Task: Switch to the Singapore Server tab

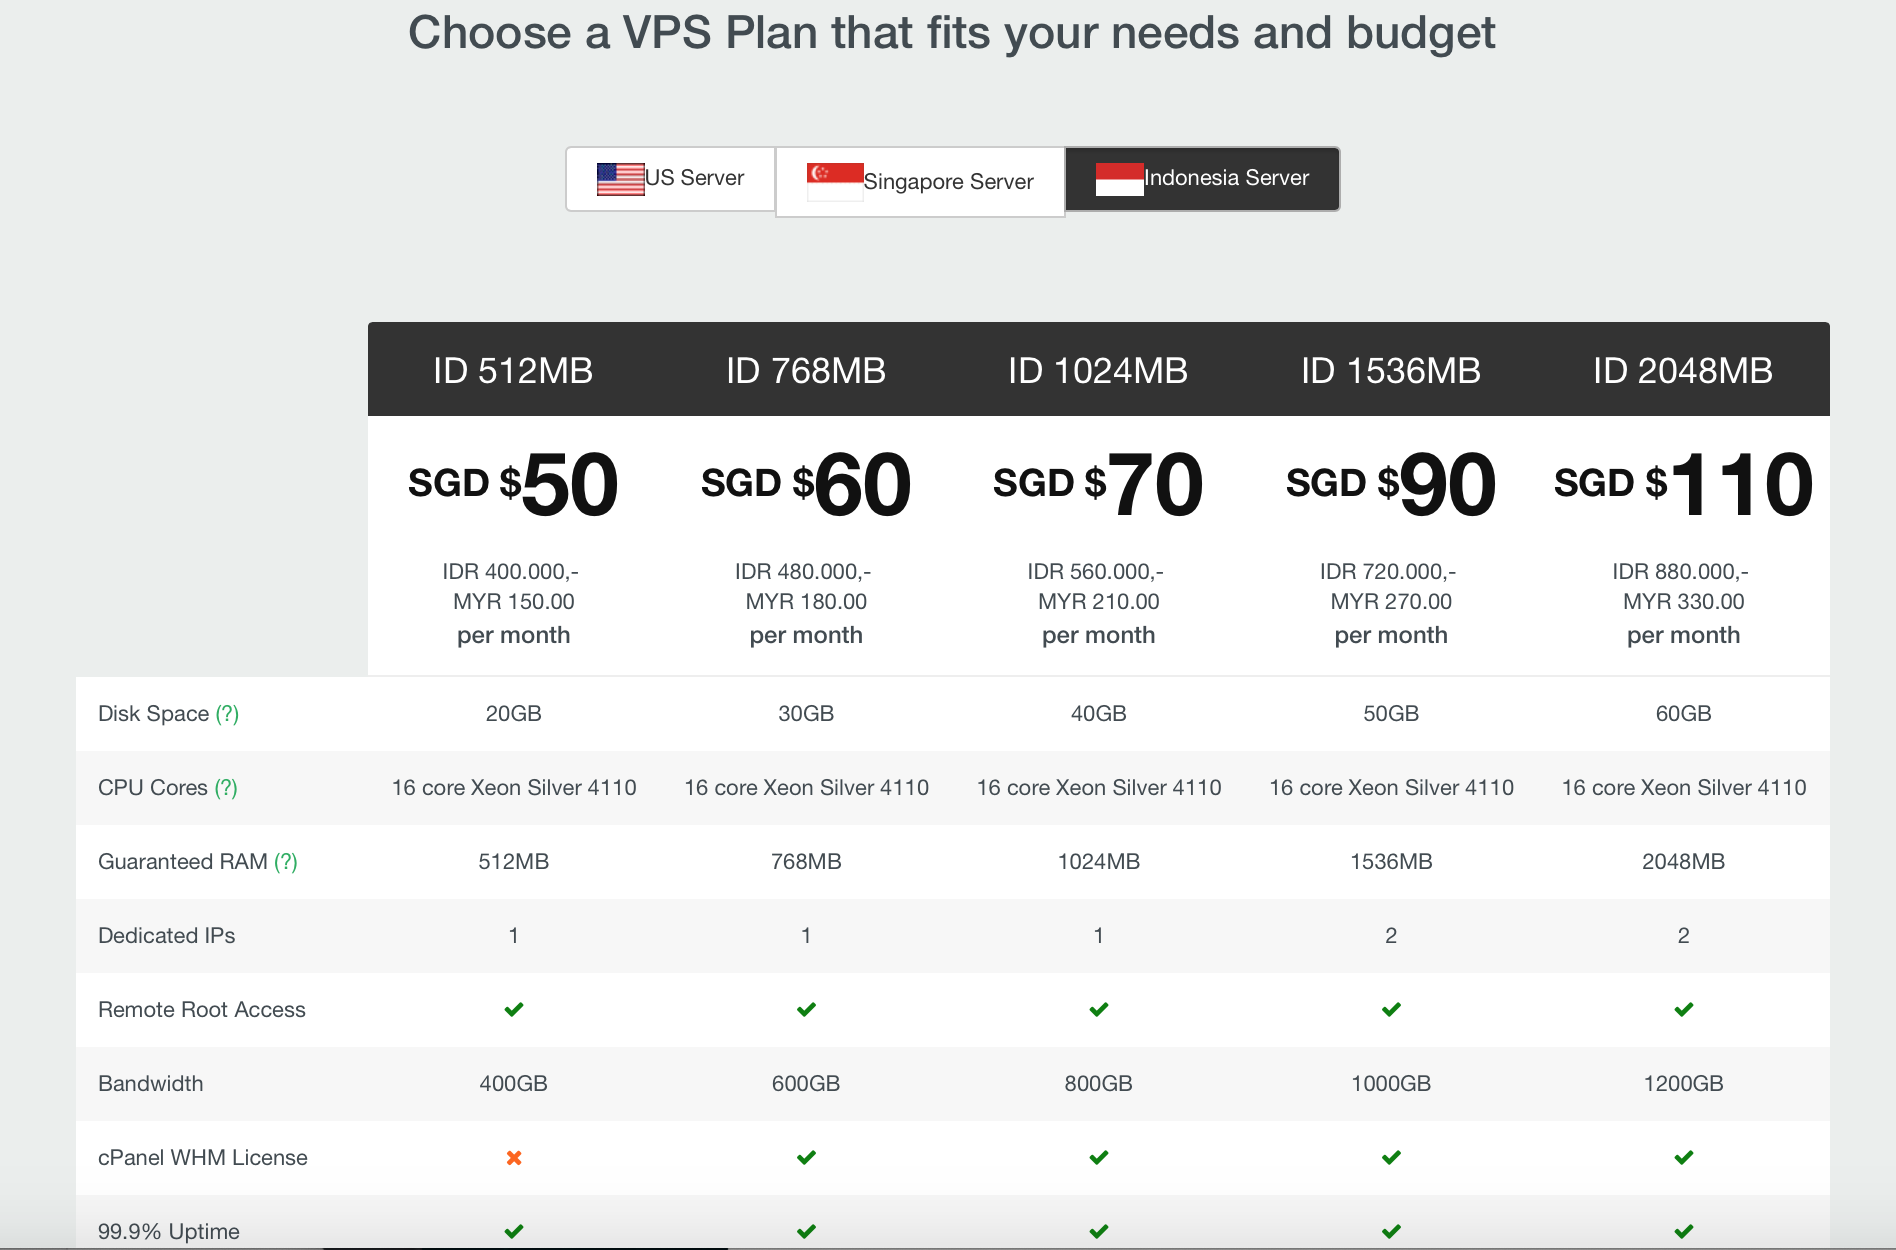Action: 920,182
